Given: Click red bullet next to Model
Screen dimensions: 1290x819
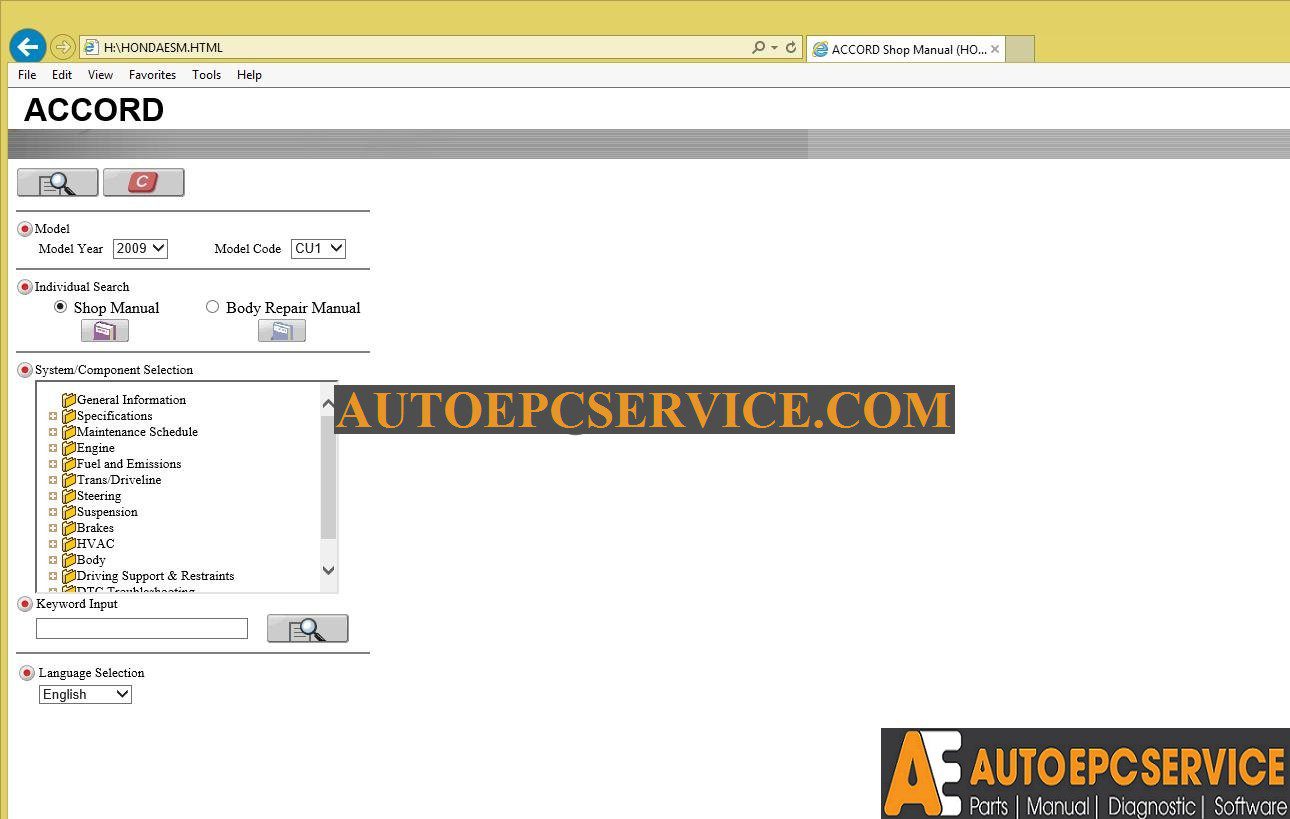Looking at the screenshot, I should (x=25, y=229).
